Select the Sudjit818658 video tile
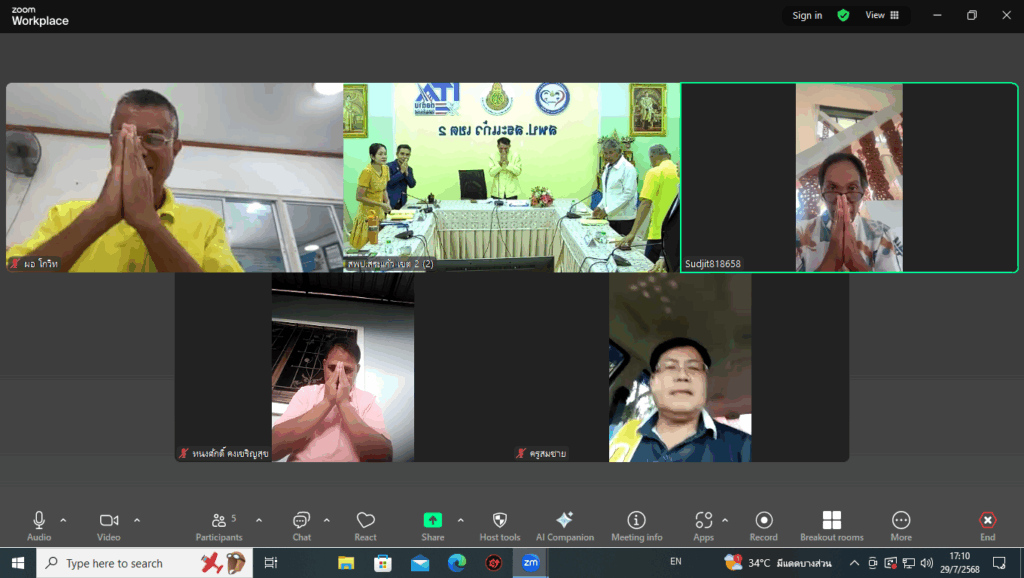This screenshot has height=578, width=1024. tap(849, 177)
